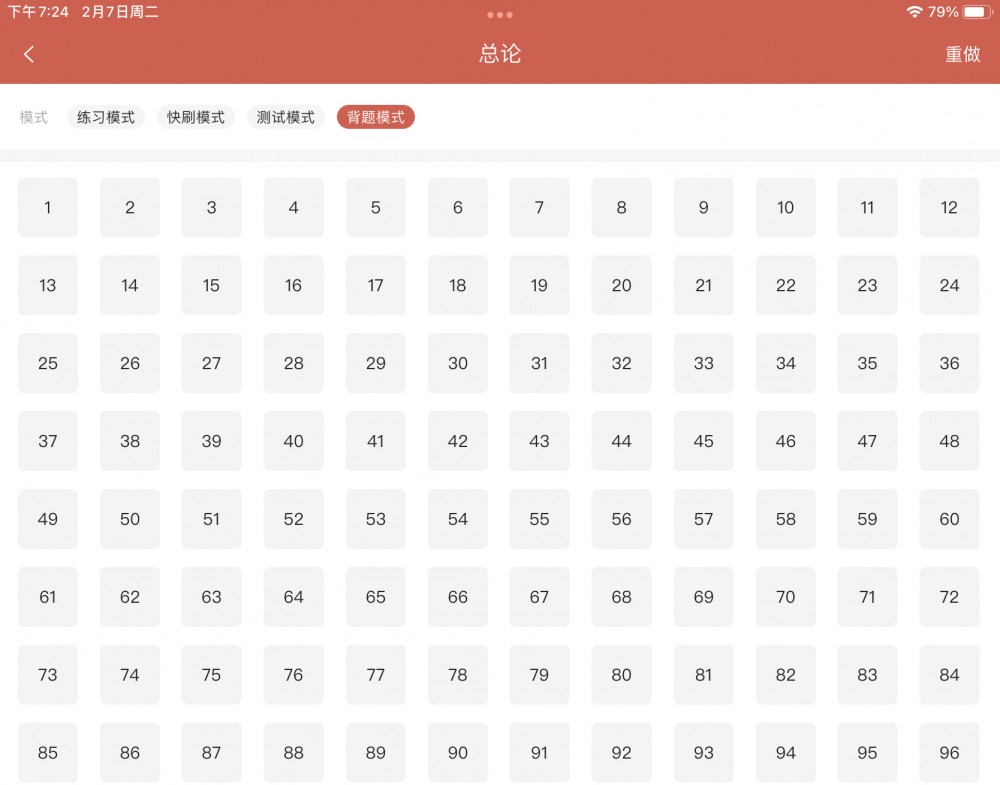The height and width of the screenshot is (785, 1000).
Task: Jump to question 55
Action: [x=540, y=518]
